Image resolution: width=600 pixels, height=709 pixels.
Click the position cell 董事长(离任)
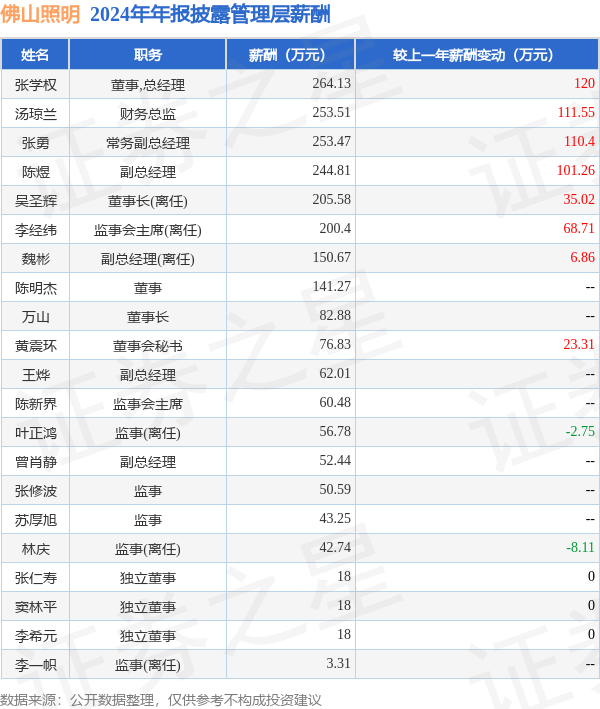[x=147, y=201]
